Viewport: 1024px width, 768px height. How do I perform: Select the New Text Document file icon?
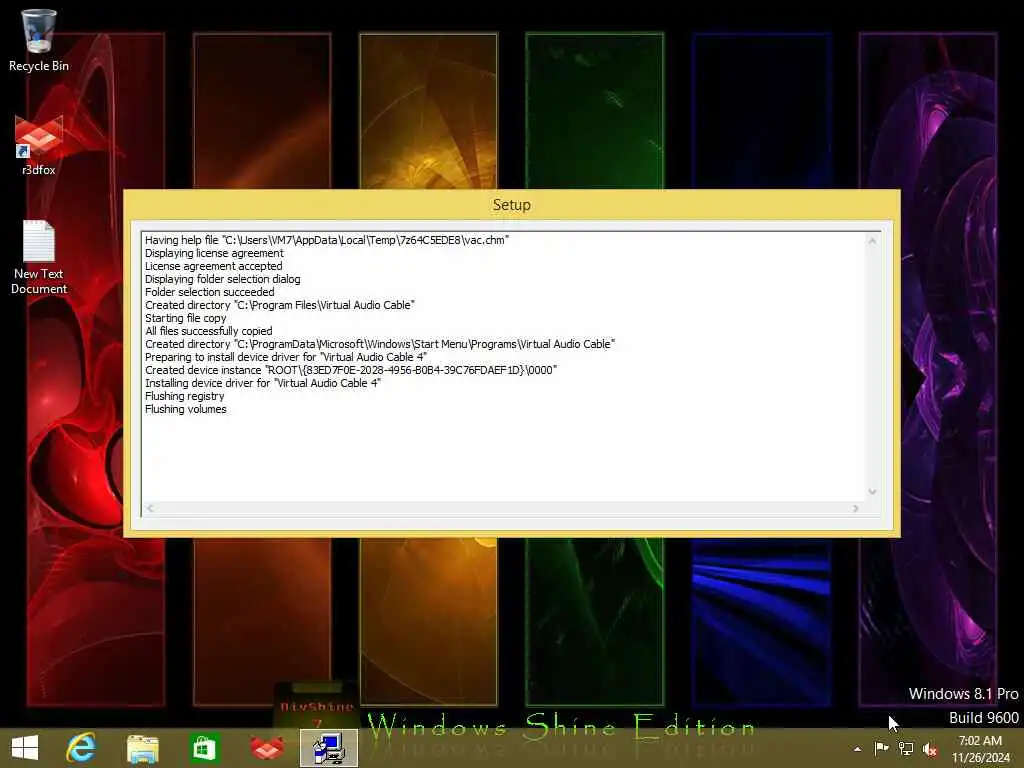[39, 257]
